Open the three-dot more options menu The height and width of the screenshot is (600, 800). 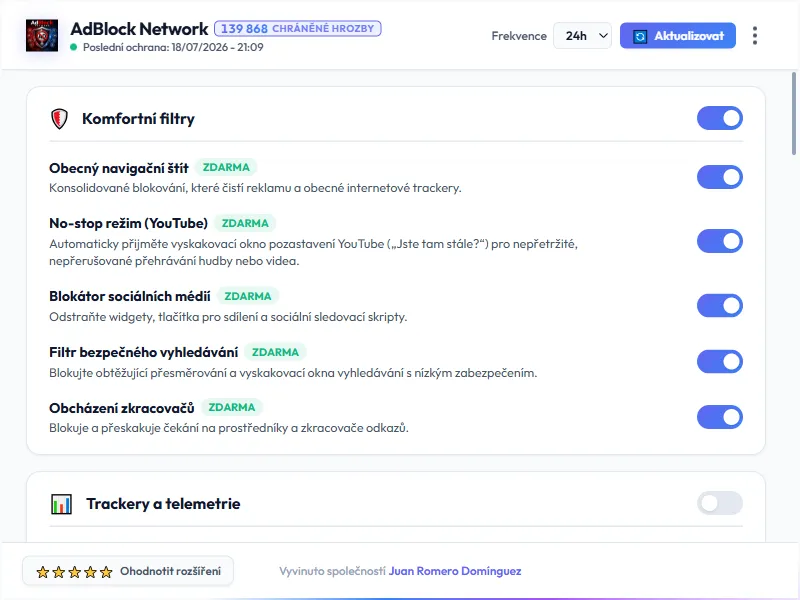click(755, 36)
